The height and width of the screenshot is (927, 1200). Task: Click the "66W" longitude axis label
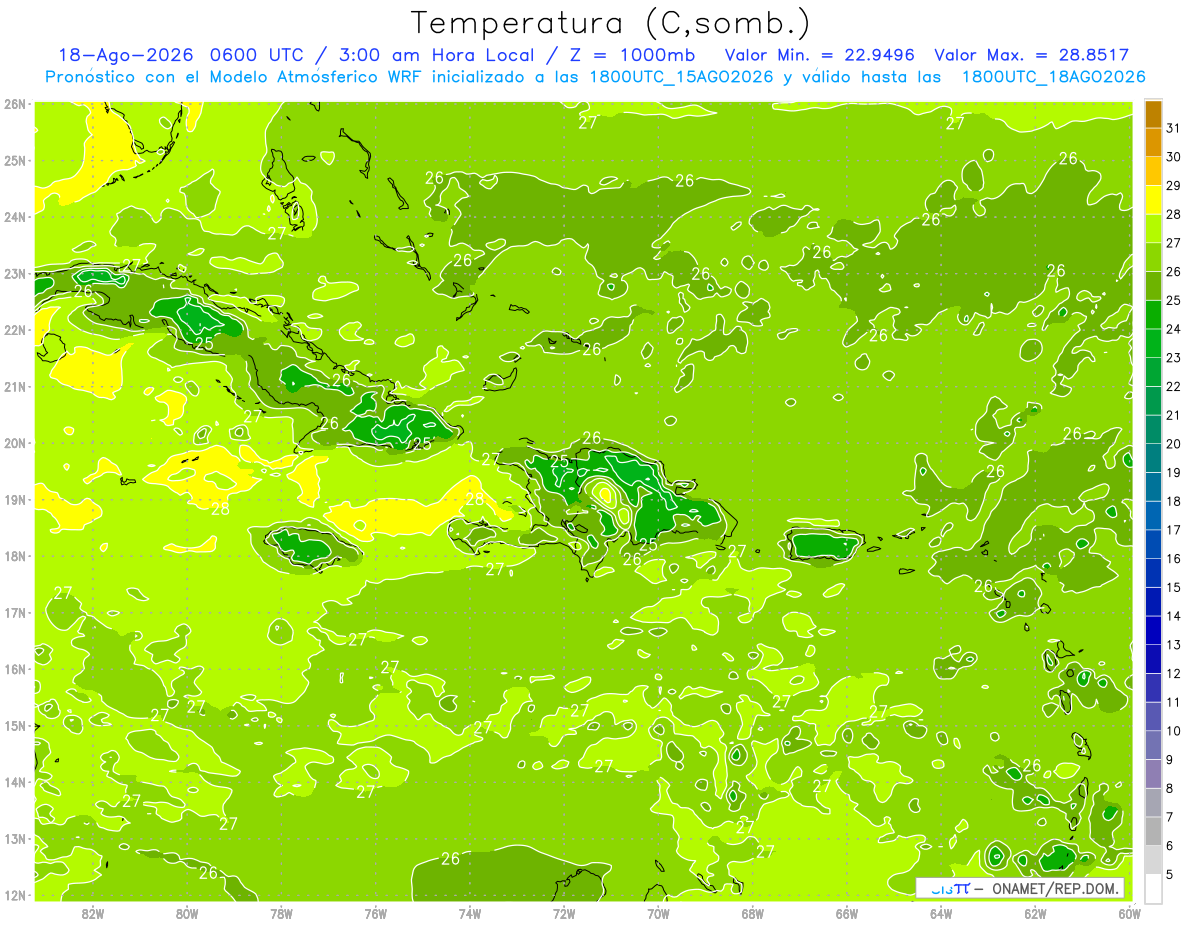[x=847, y=913]
